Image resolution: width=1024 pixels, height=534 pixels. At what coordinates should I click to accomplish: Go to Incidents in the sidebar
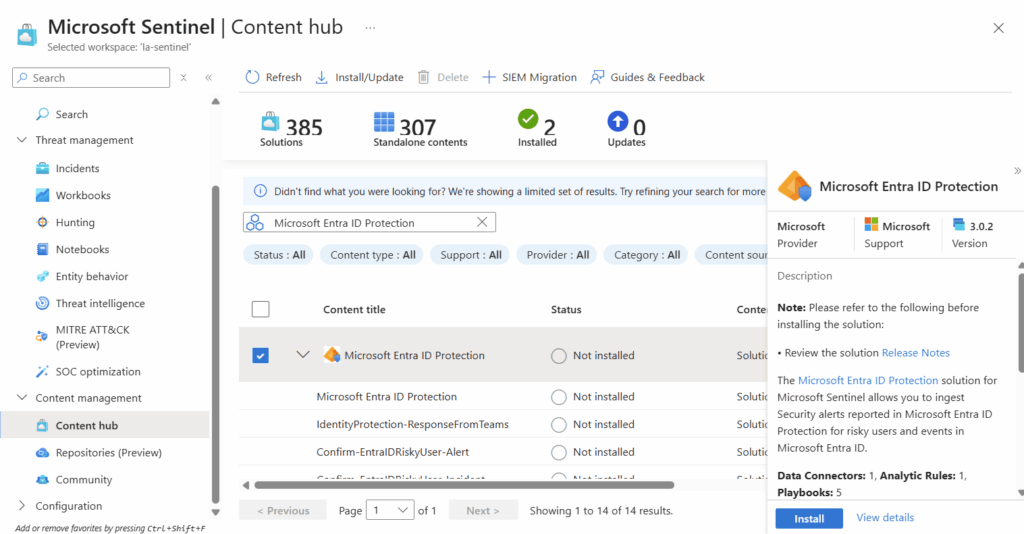pos(77,168)
